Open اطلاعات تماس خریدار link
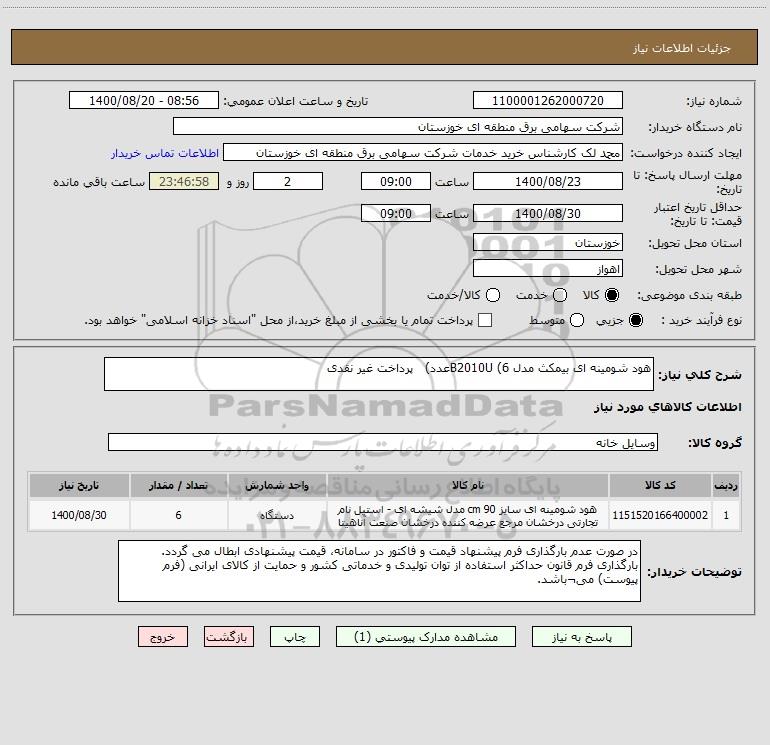Screen dimensions: 770x745 point(165,153)
